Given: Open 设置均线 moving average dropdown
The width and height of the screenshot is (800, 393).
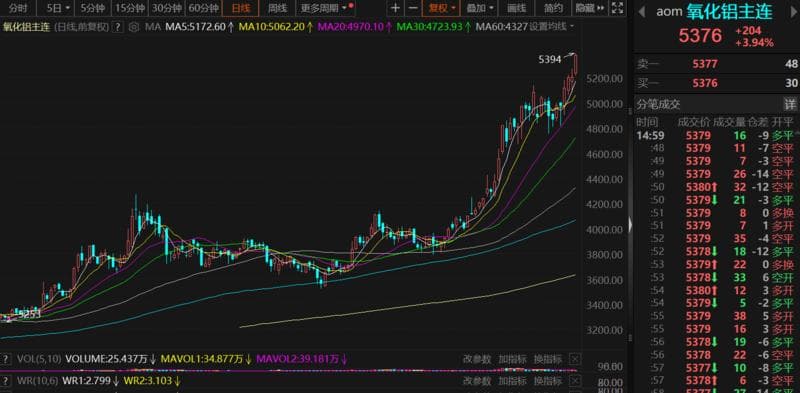Looking at the screenshot, I should pos(551,27).
